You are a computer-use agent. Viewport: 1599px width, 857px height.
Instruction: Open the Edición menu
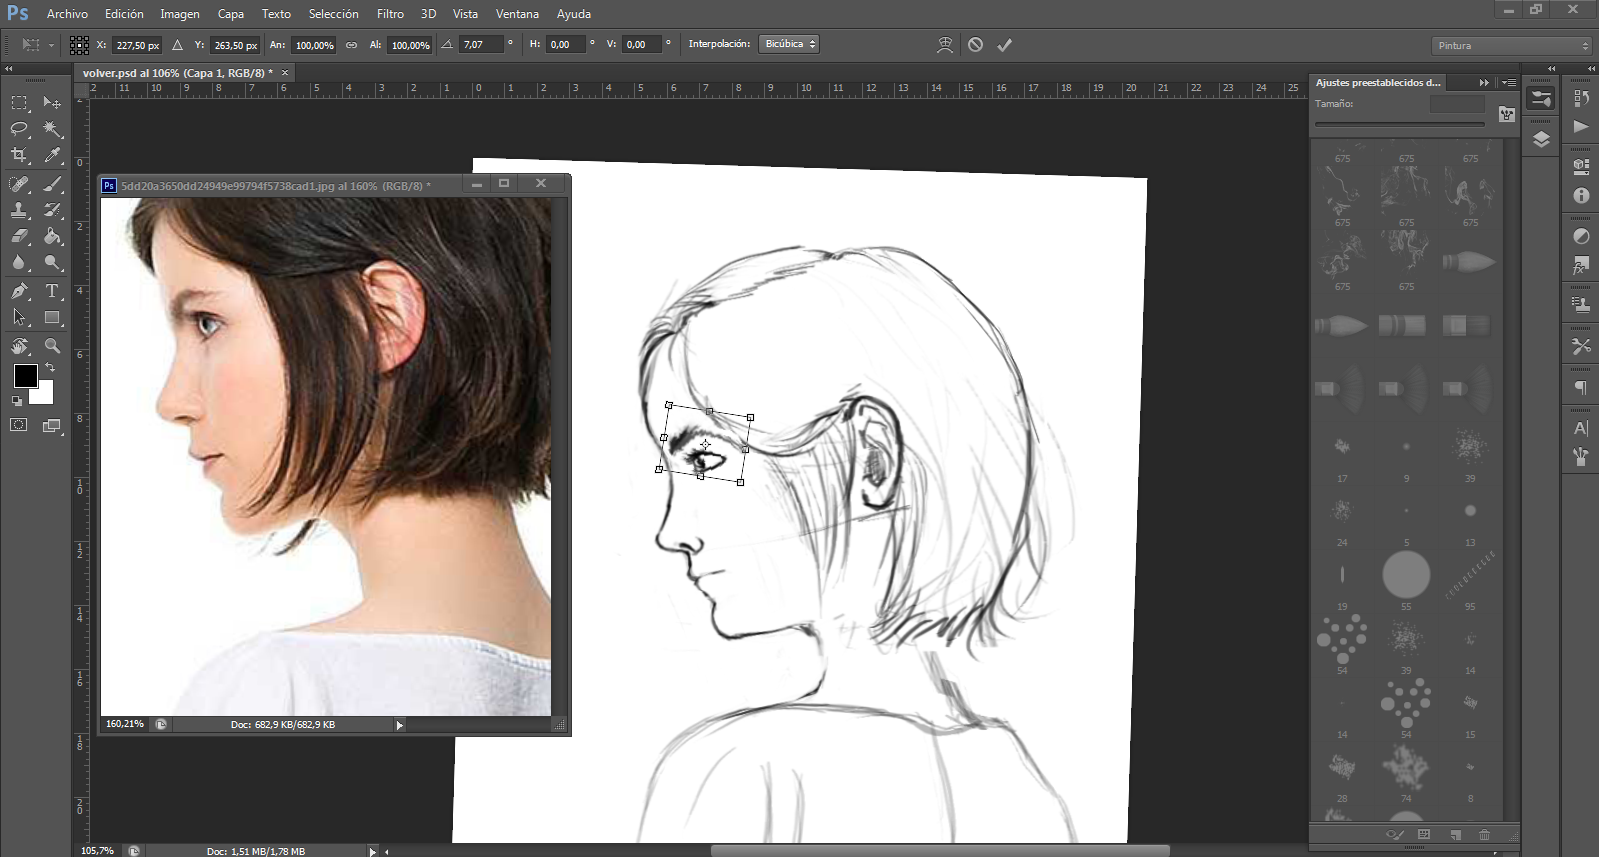tap(124, 14)
